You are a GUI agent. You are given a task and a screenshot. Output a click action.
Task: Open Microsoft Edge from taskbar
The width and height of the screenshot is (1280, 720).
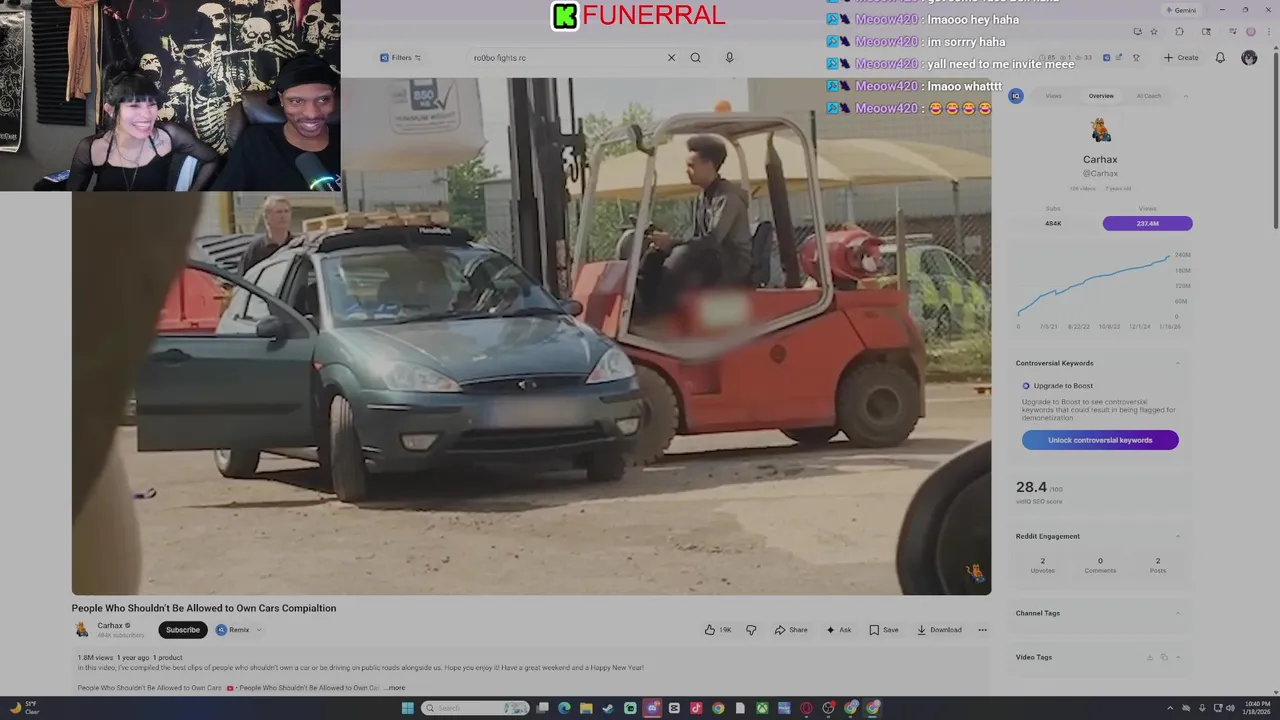564,708
